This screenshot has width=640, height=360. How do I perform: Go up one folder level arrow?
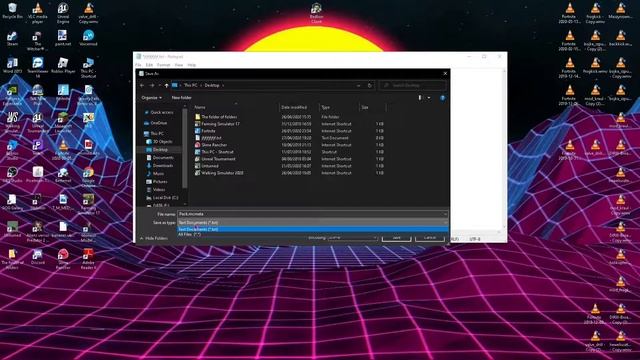[166, 85]
